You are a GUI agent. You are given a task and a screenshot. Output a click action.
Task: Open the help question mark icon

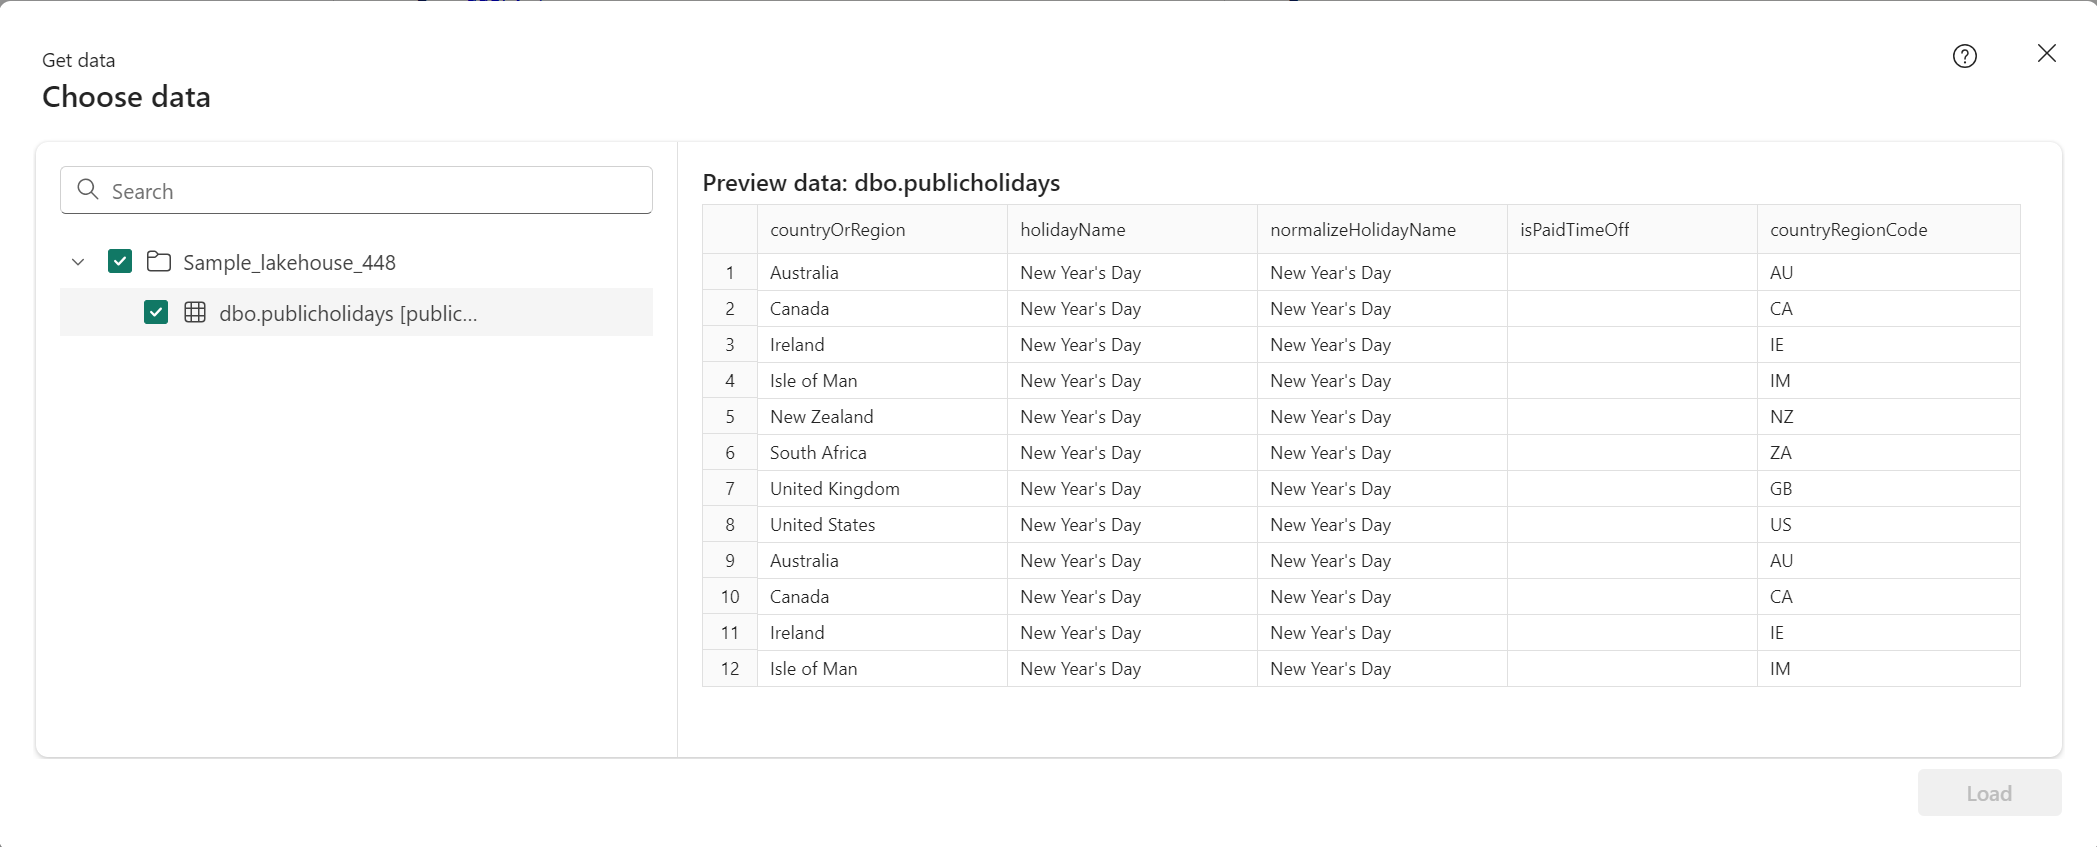[1964, 56]
